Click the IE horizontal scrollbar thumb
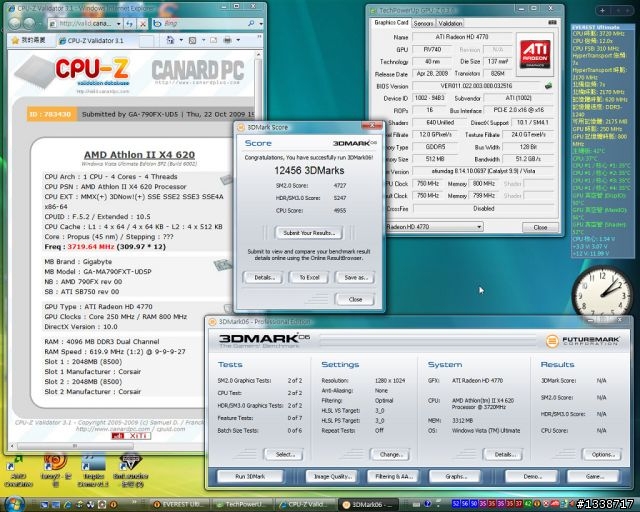 point(75,446)
